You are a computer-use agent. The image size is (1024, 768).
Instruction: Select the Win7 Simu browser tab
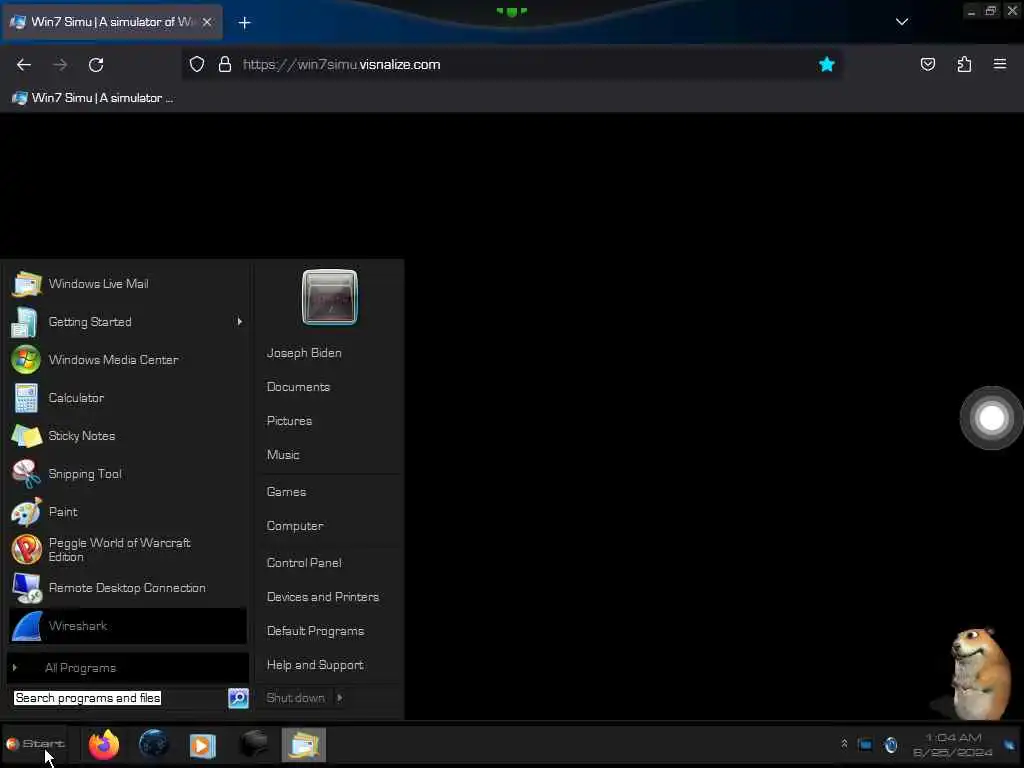pyautogui.click(x=112, y=22)
